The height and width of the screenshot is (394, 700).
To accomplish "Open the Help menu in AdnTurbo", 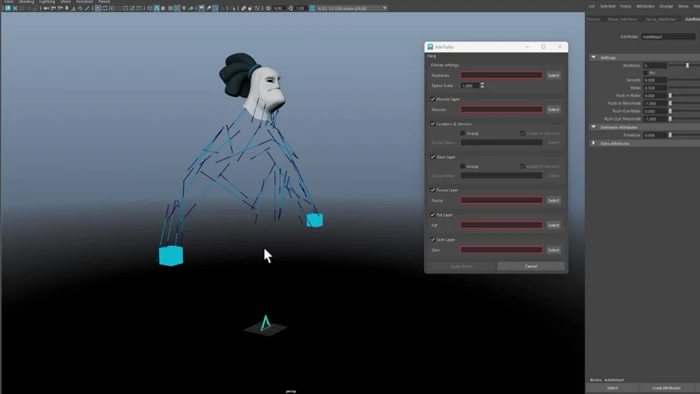I will click(x=432, y=56).
